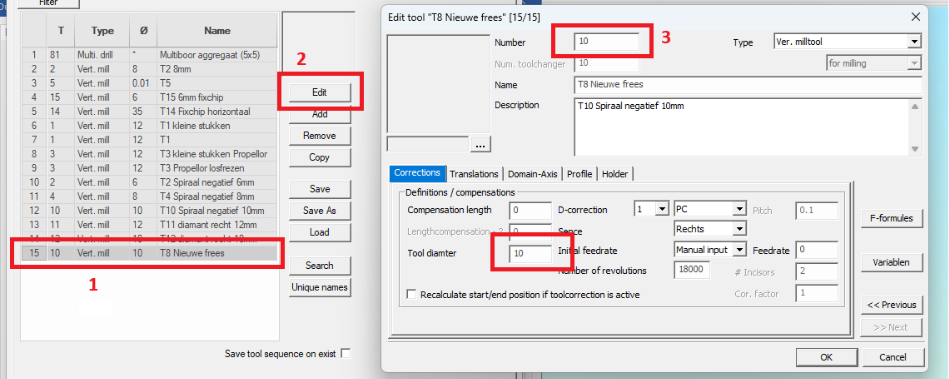
Task: Tick Recalculate start/end position checkbox
Action: coord(412,294)
